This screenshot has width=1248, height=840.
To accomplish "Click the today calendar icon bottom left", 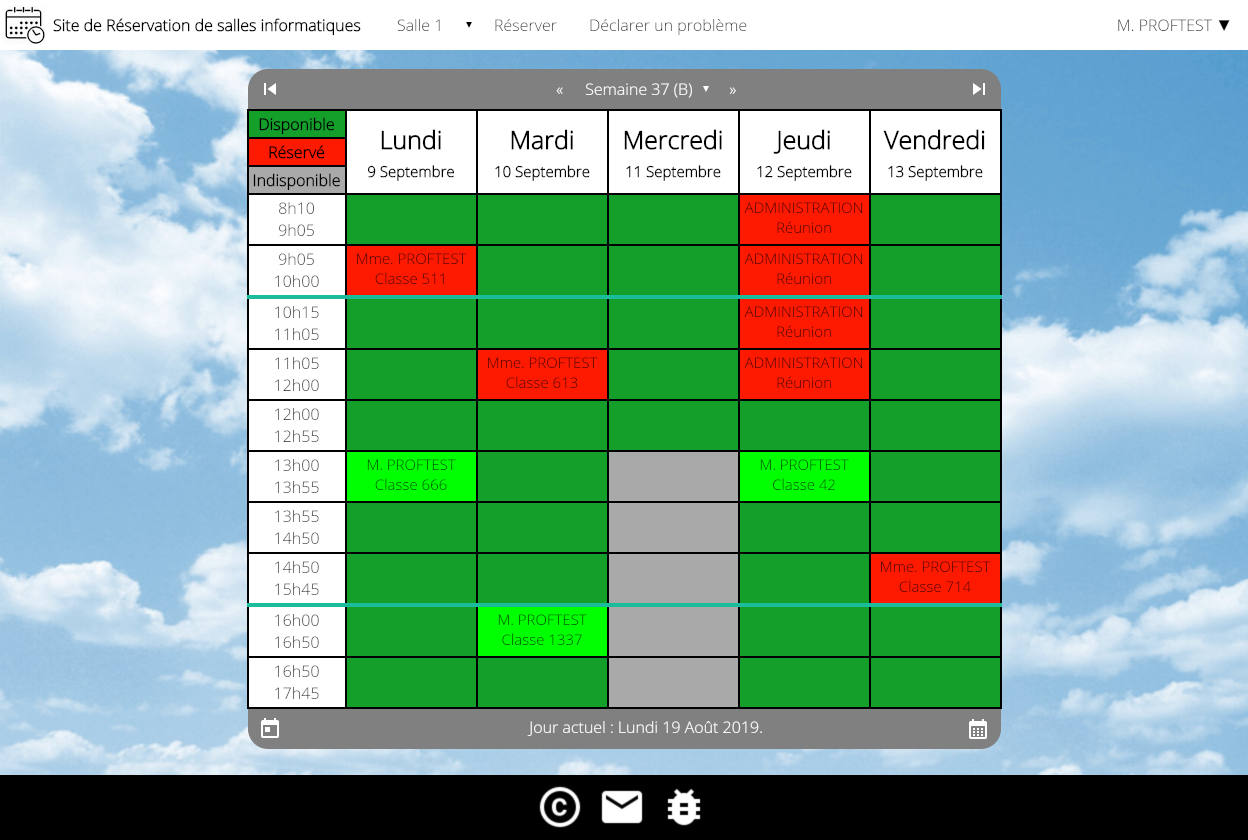I will coord(270,728).
